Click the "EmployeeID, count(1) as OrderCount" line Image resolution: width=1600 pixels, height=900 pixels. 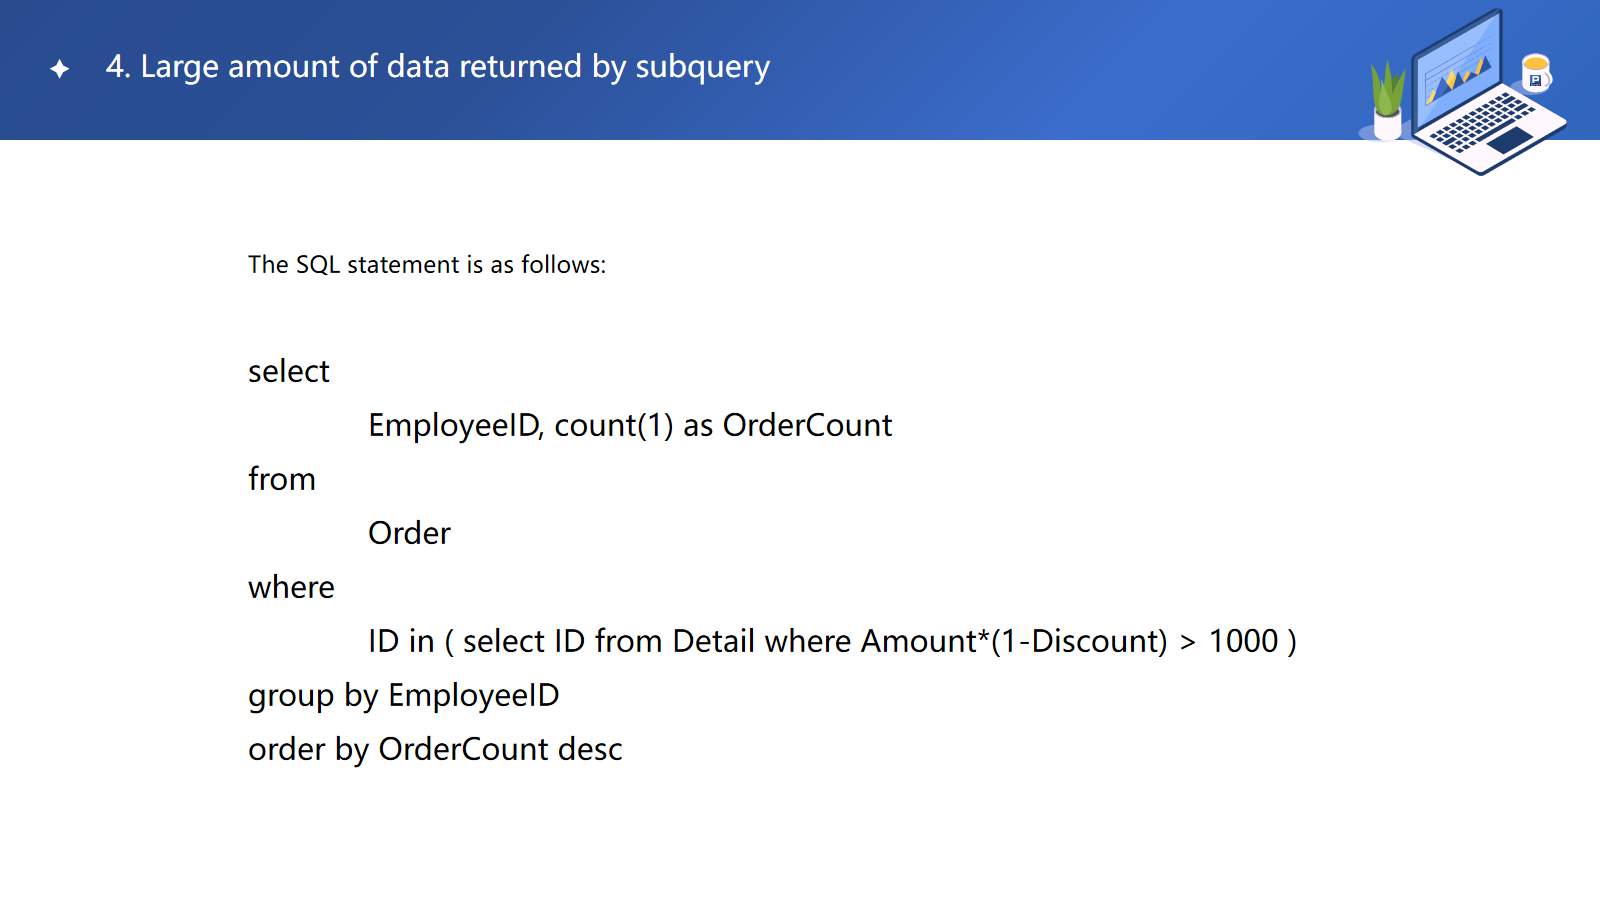[630, 426]
